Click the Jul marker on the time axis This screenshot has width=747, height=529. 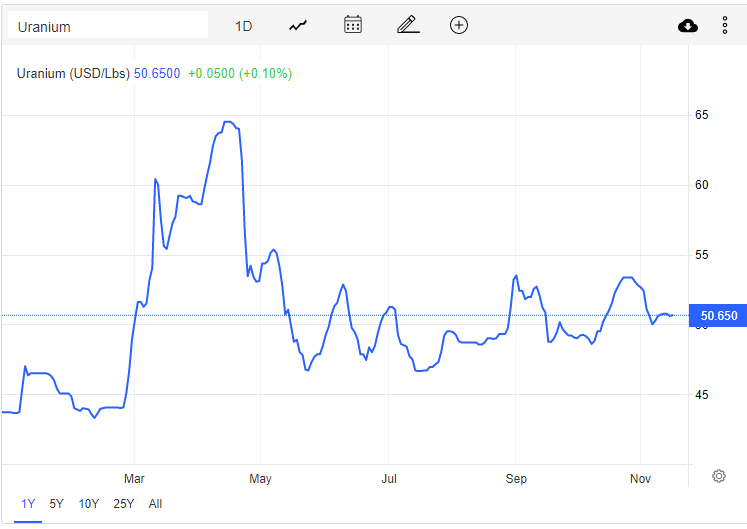pos(389,478)
